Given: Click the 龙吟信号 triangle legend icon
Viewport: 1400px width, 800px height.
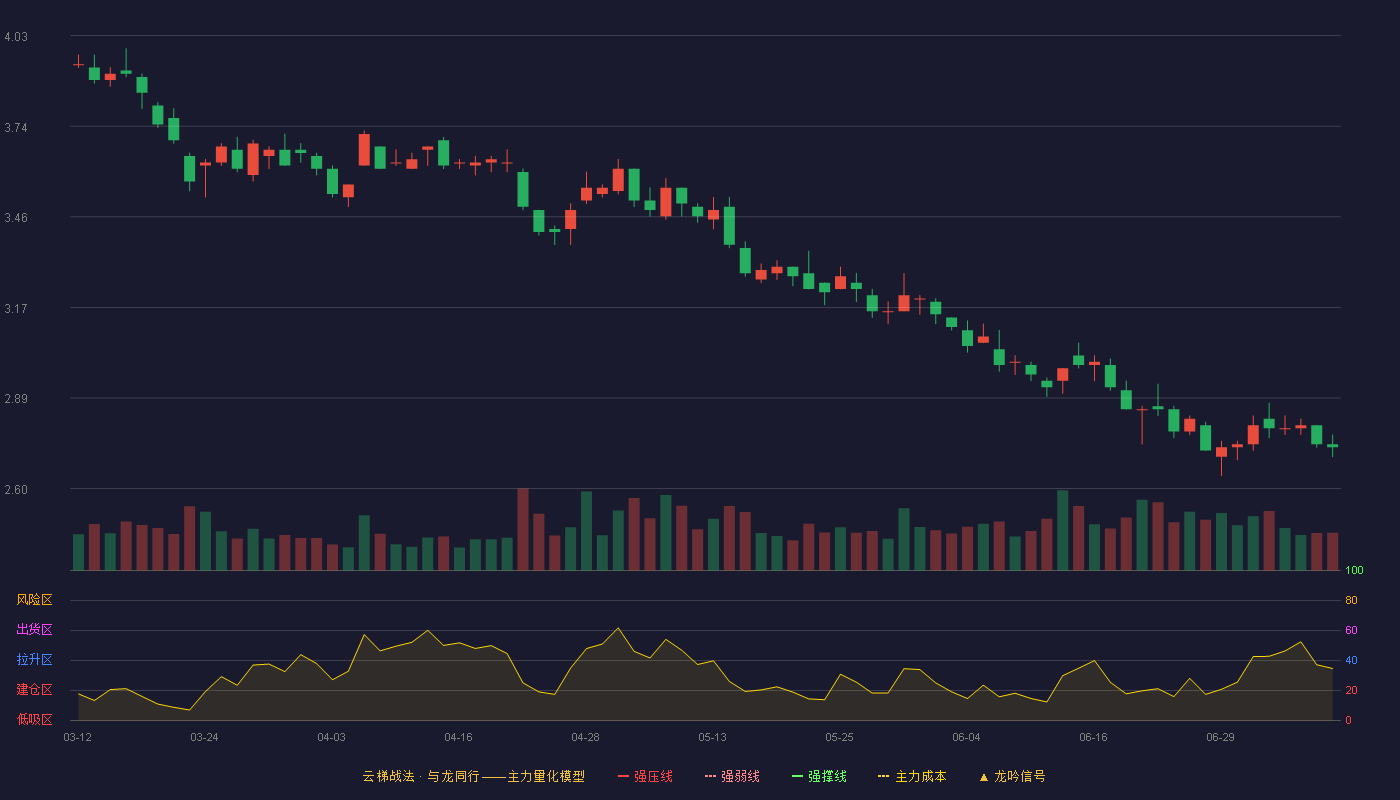Looking at the screenshot, I should (x=984, y=777).
